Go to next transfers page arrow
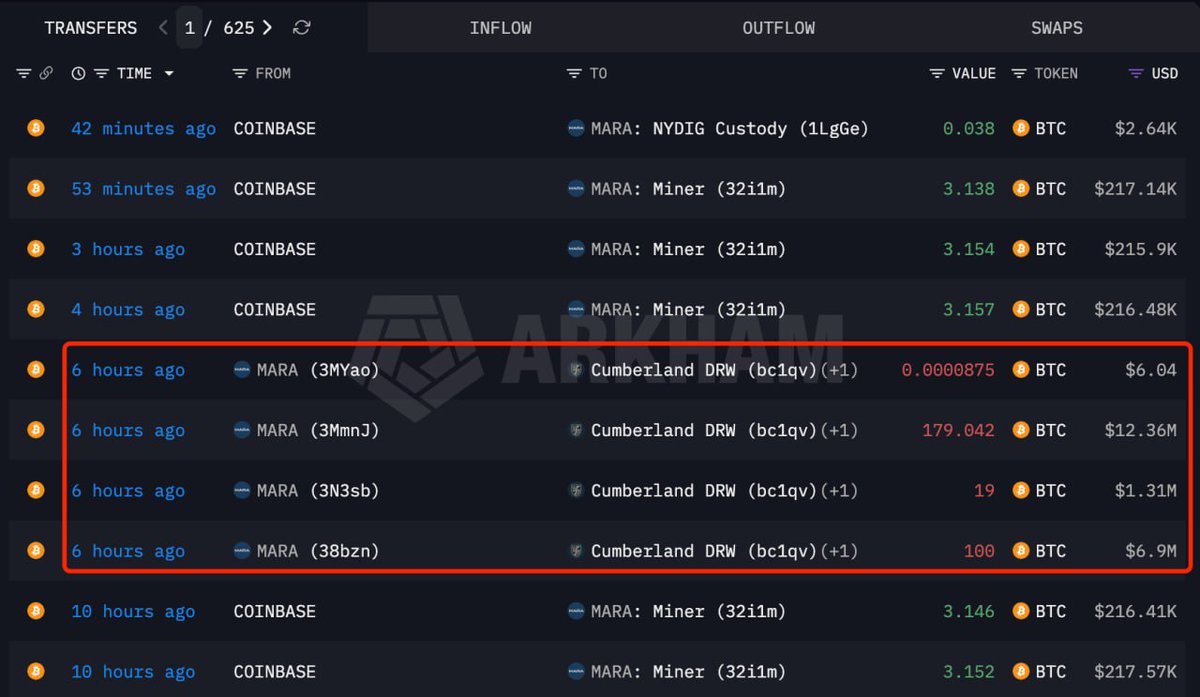The image size is (1200, 697). click(x=267, y=28)
